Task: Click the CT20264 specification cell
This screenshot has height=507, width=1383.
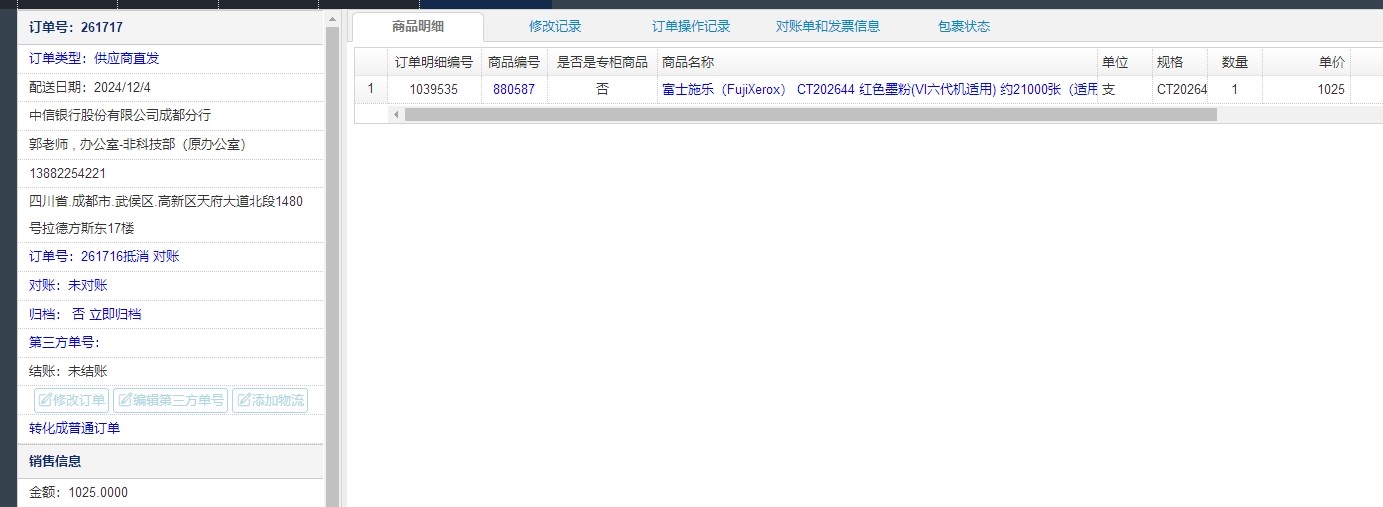Action: 1180,89
